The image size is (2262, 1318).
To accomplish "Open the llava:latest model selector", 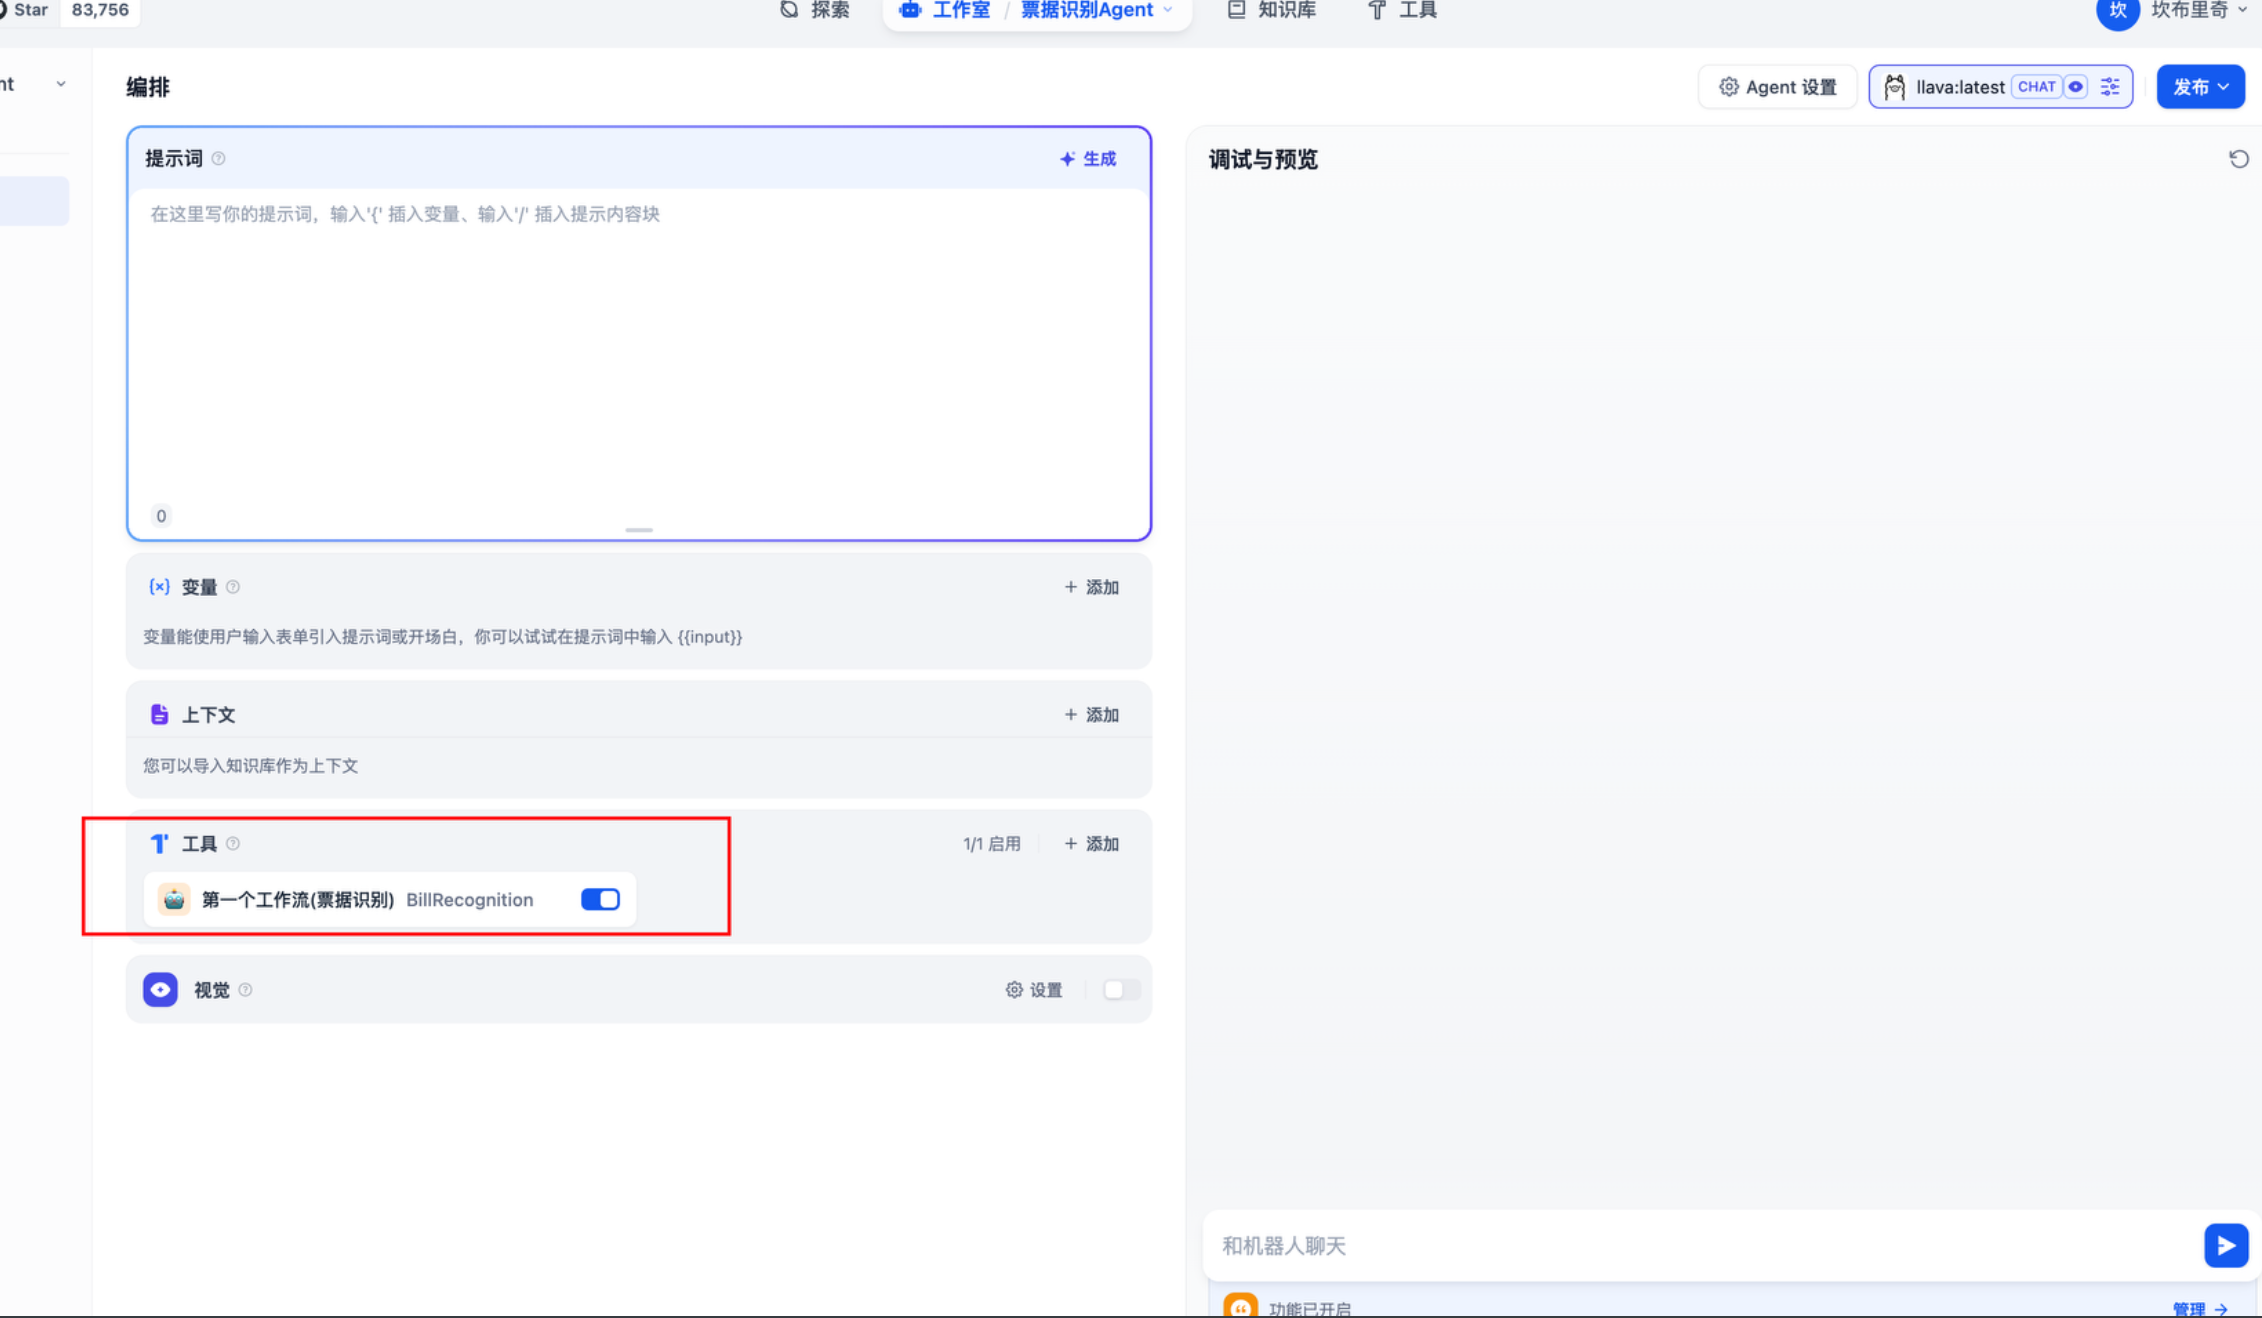I will tap(1958, 87).
